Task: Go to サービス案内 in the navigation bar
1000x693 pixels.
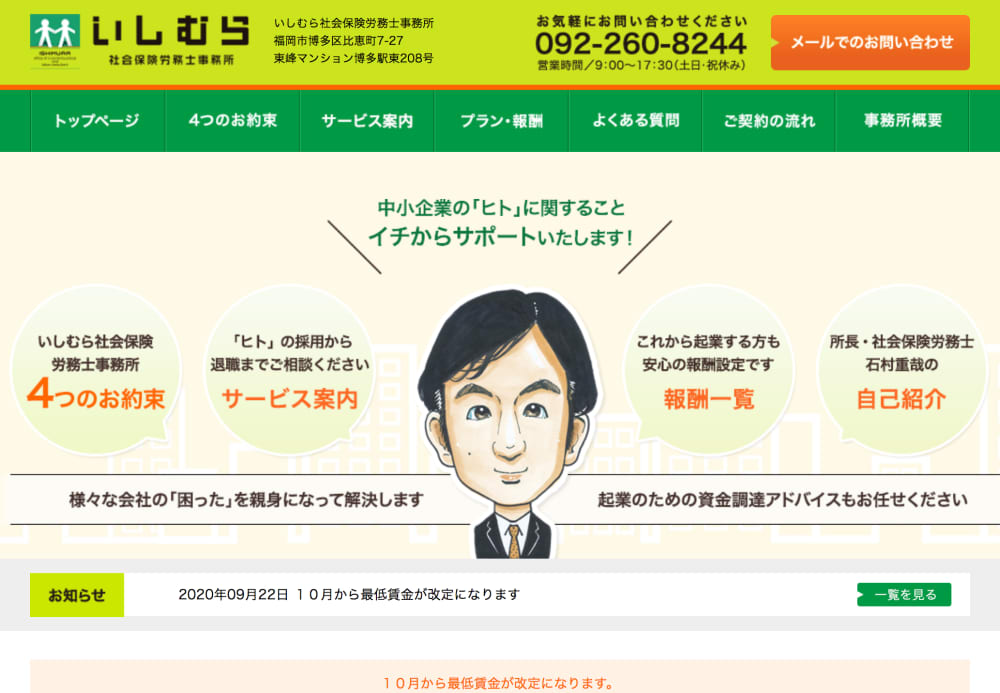Action: (367, 120)
